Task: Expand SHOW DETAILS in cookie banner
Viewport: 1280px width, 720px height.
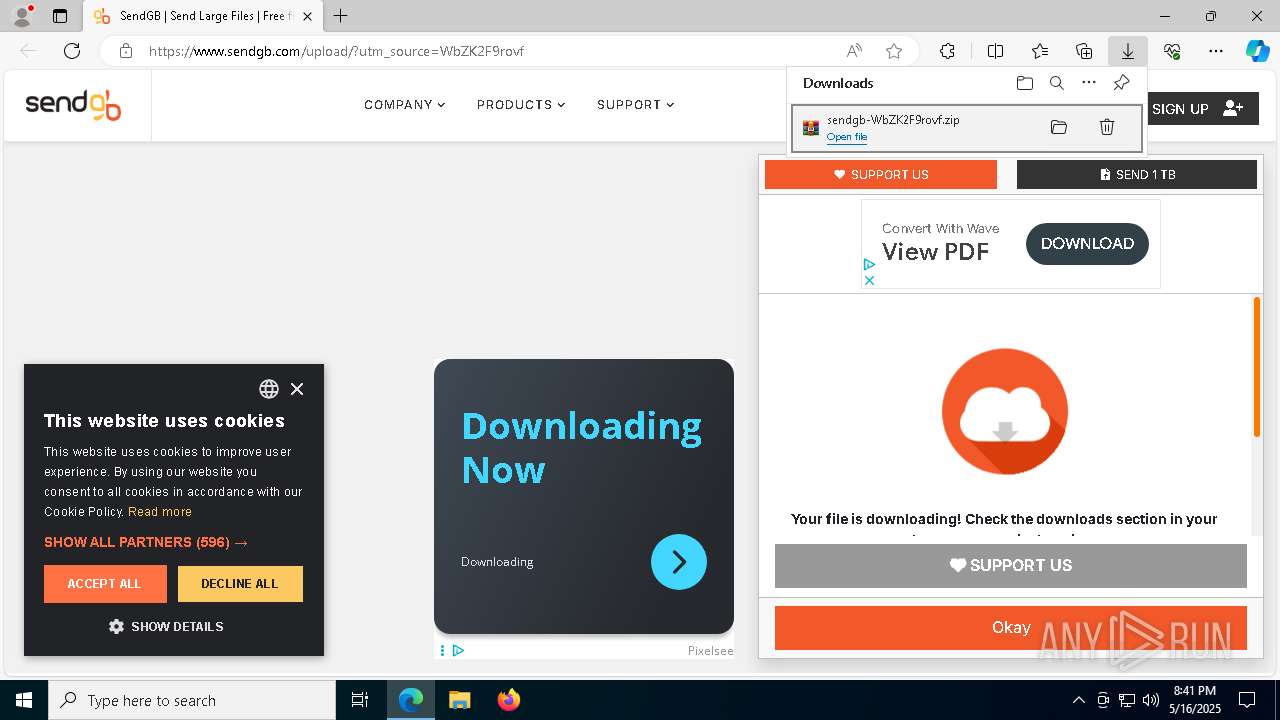Action: tap(166, 627)
